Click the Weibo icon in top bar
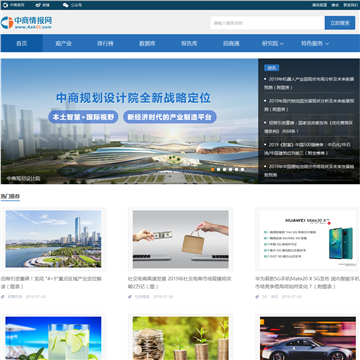 click(x=38, y=5)
